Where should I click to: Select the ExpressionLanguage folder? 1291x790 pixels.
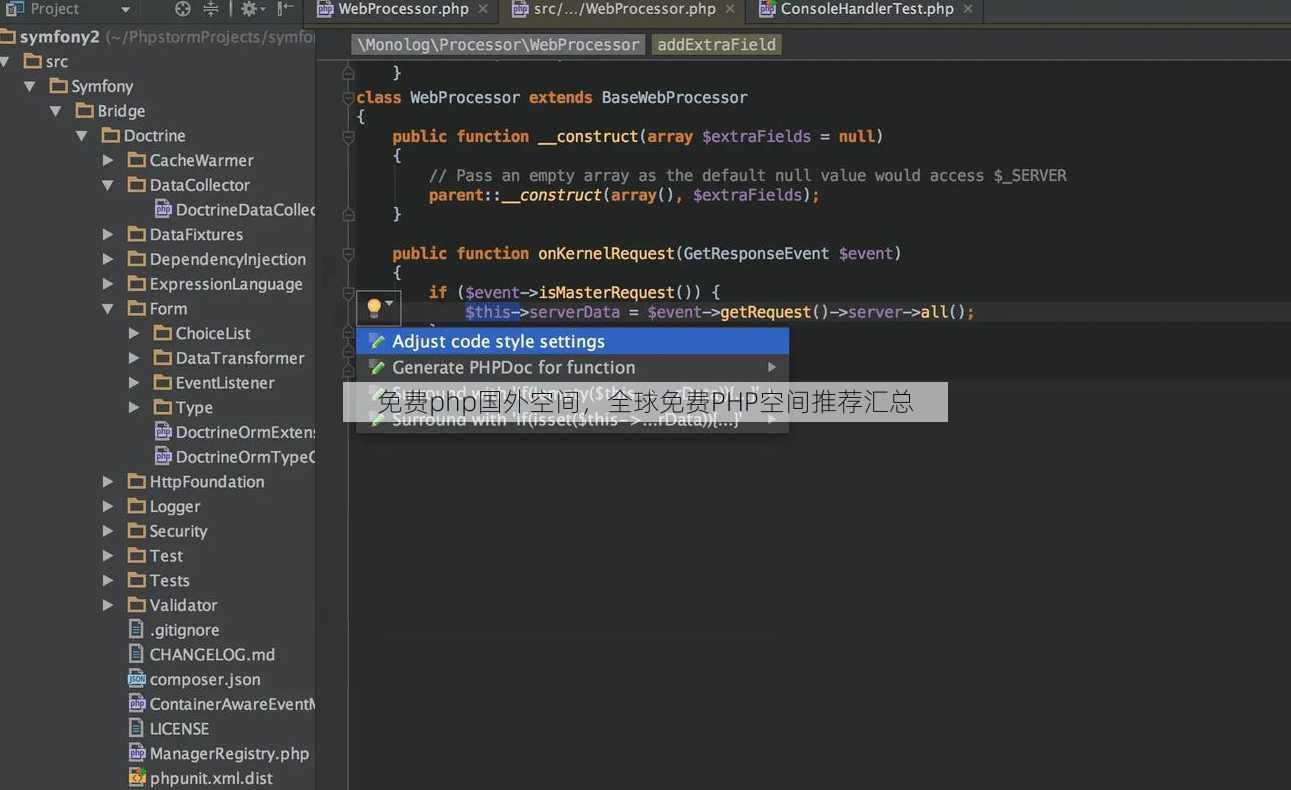click(226, 284)
